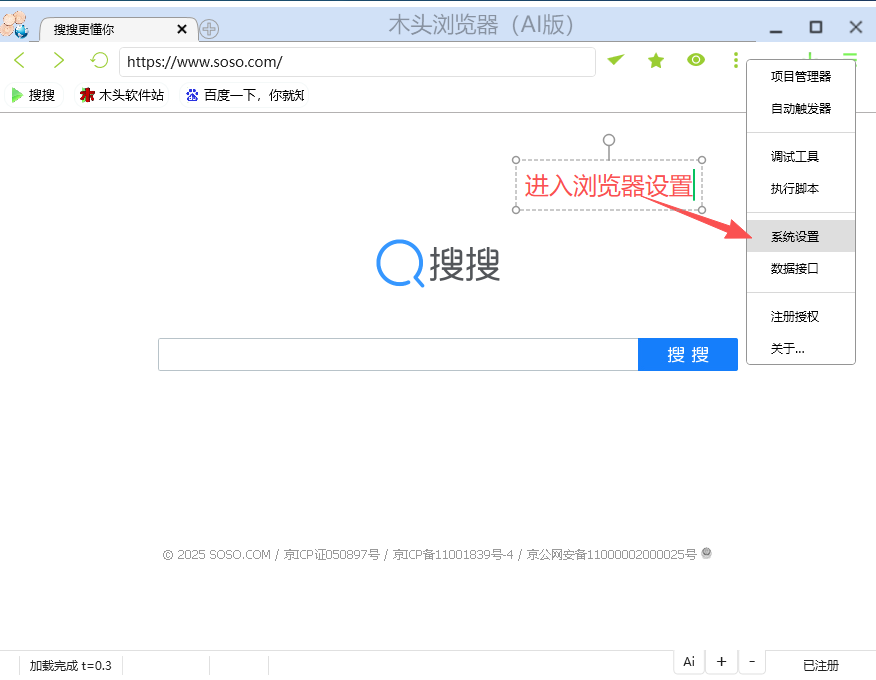Screen dimensions: 876x680
Task: Choose 项目管理器 from the menu
Action: coord(801,77)
